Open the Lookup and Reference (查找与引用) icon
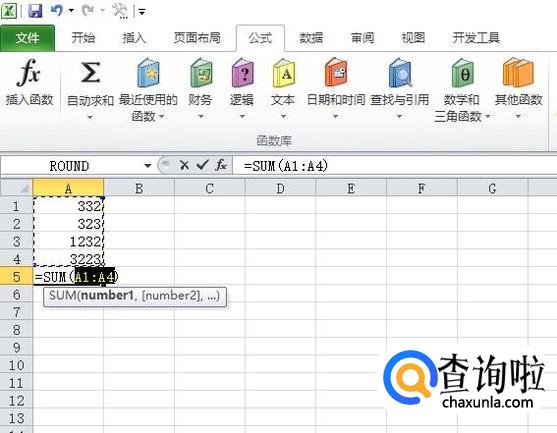The width and height of the screenshot is (557, 433). tap(400, 73)
